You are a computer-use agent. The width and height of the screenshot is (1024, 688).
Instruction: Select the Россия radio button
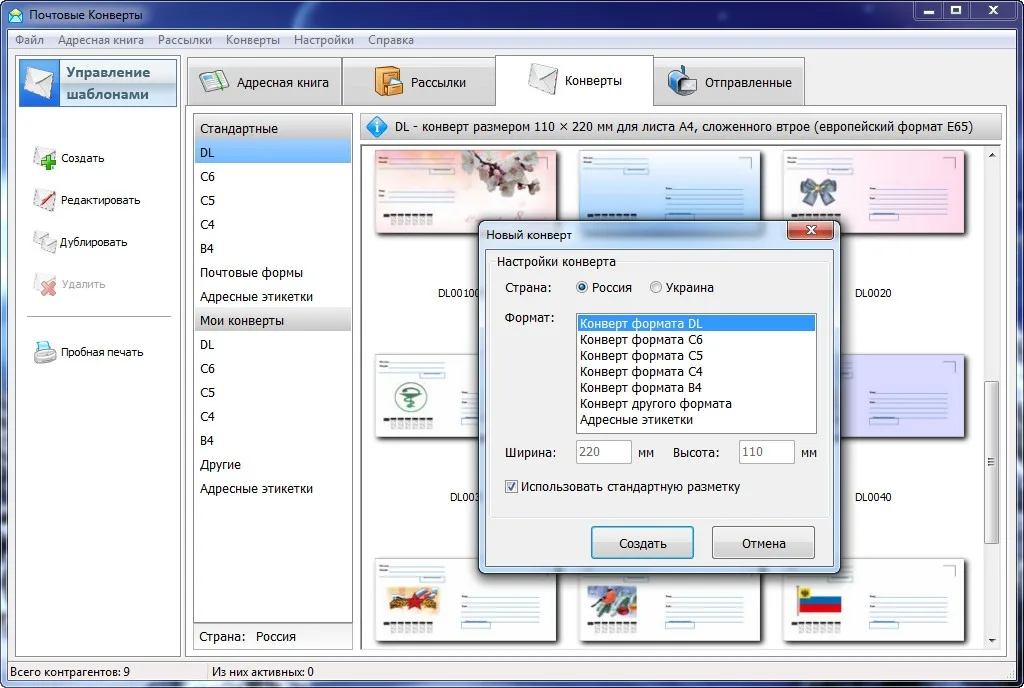(583, 288)
